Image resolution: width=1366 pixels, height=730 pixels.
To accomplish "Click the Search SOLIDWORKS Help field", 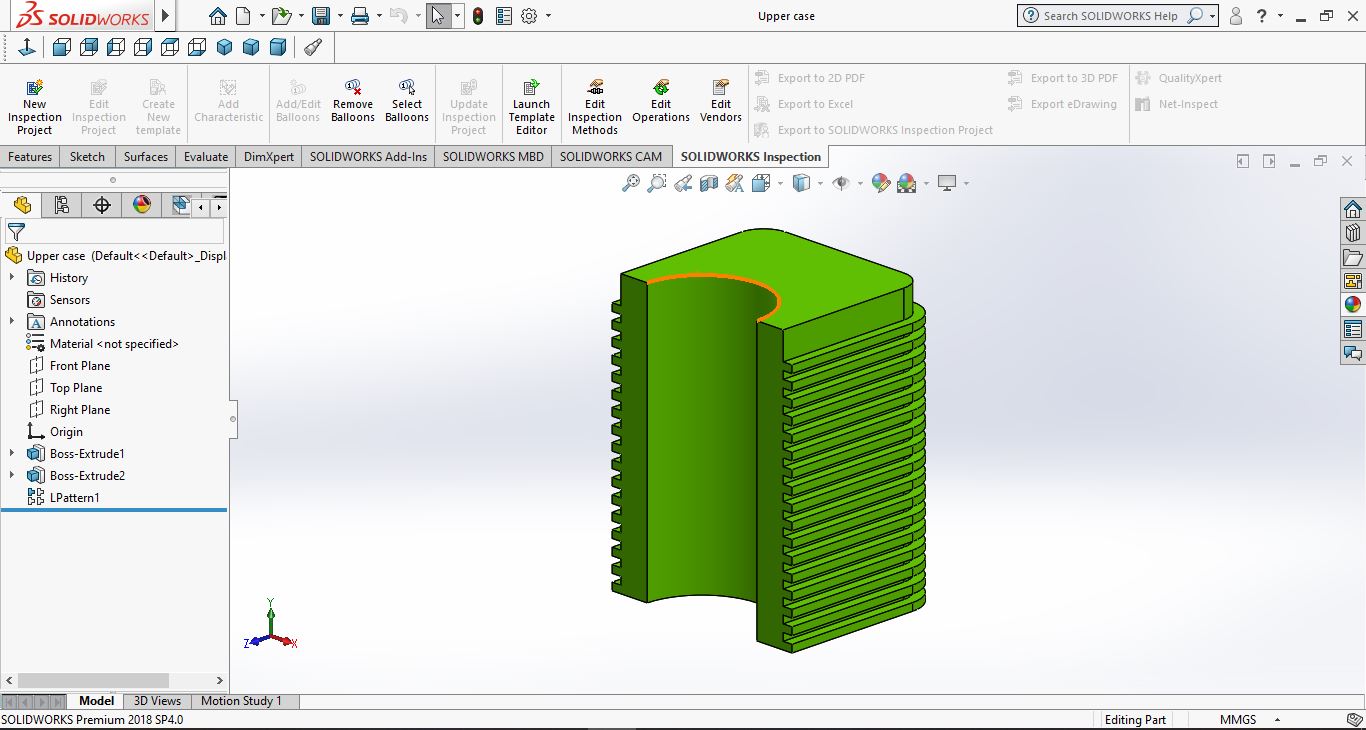I will 1110,16.
